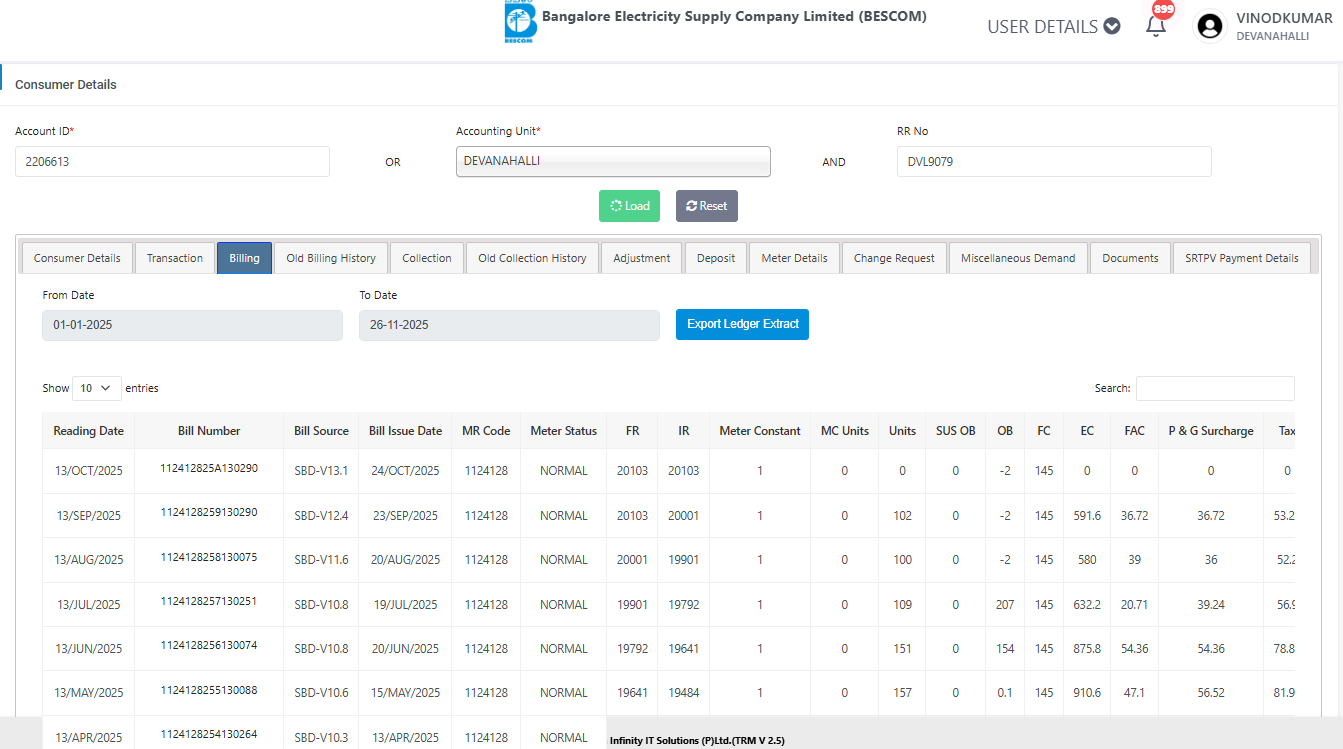Open the From Date field

pos(192,325)
